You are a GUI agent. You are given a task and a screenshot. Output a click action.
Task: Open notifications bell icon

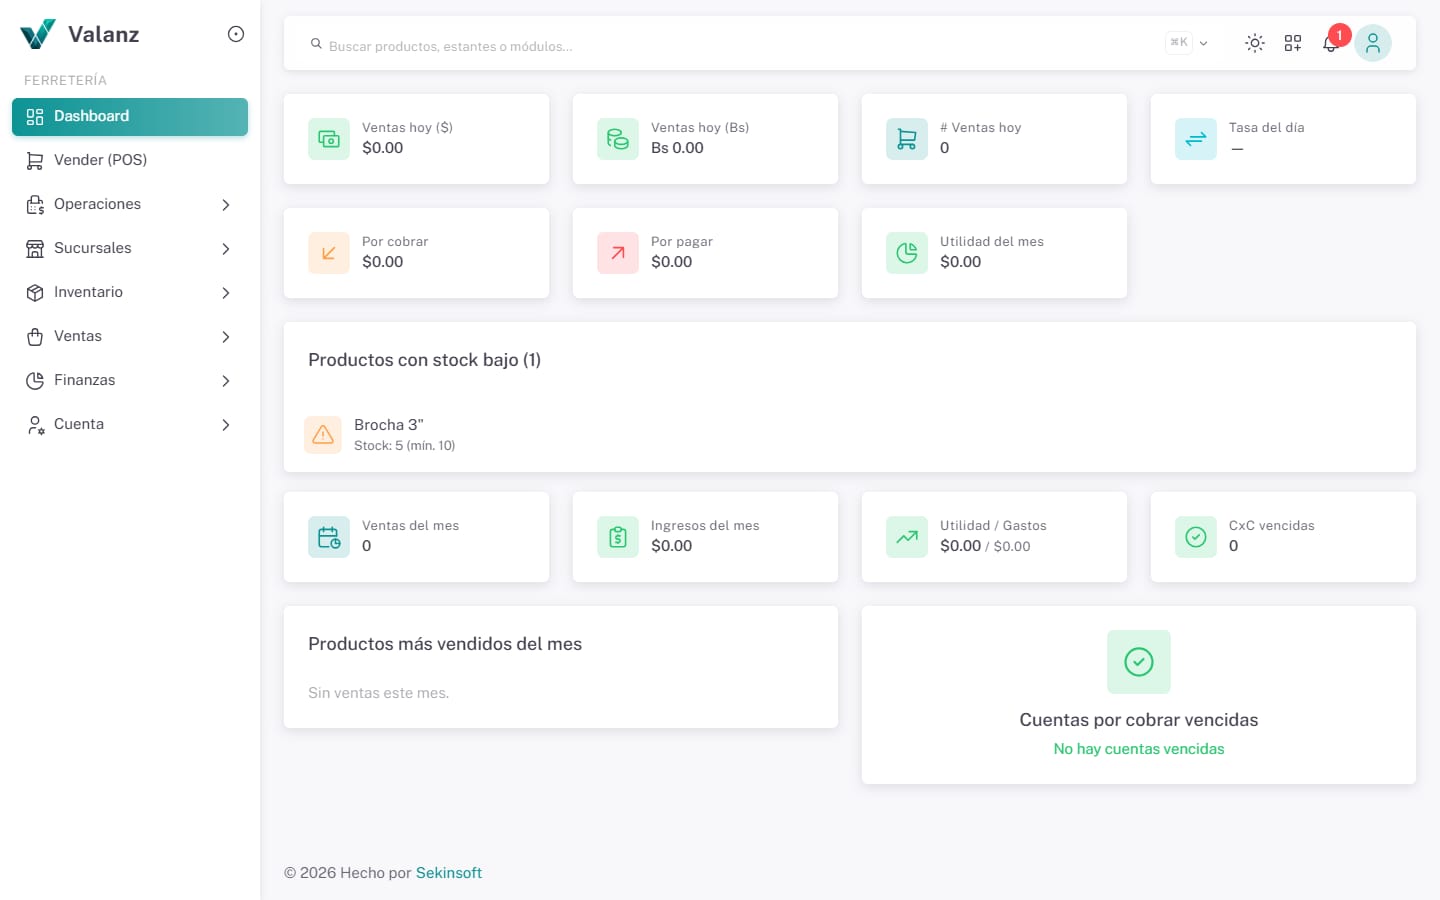click(1331, 43)
